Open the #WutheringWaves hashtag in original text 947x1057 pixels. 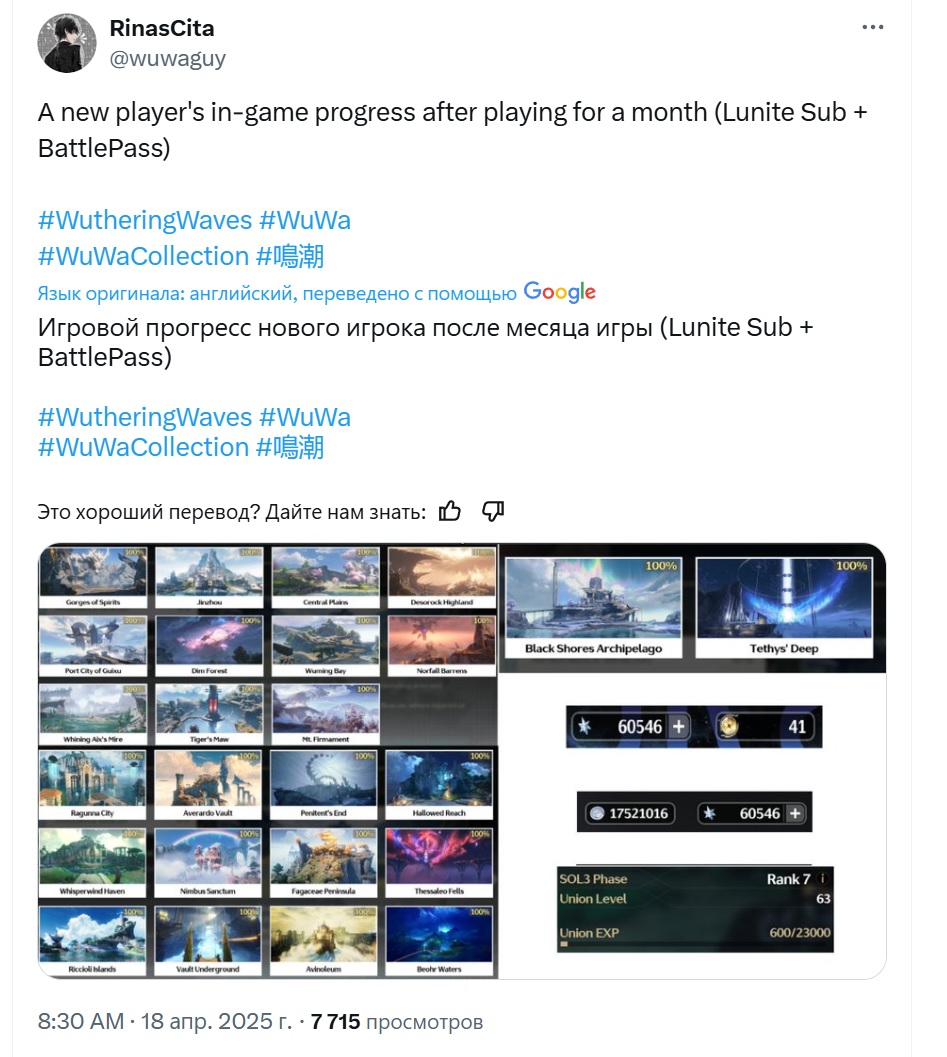coord(145,220)
